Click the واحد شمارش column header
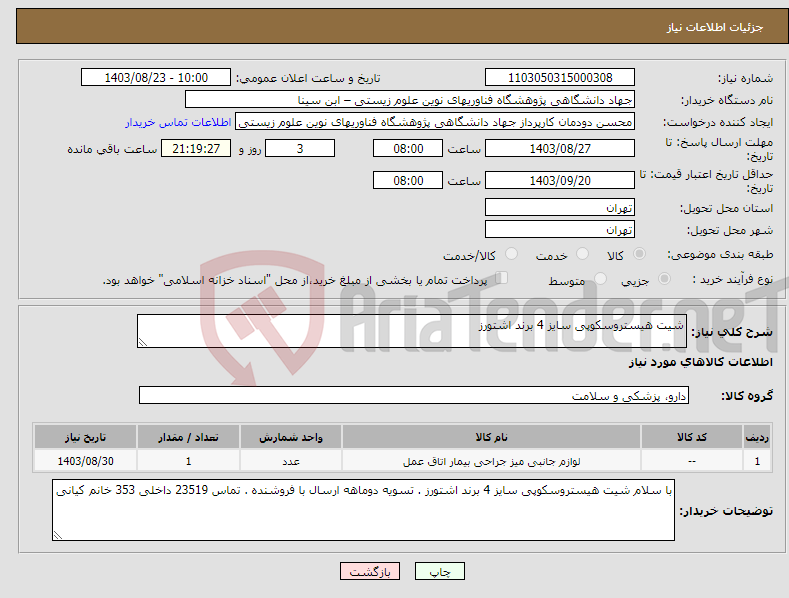789x598 pixels. 291,437
